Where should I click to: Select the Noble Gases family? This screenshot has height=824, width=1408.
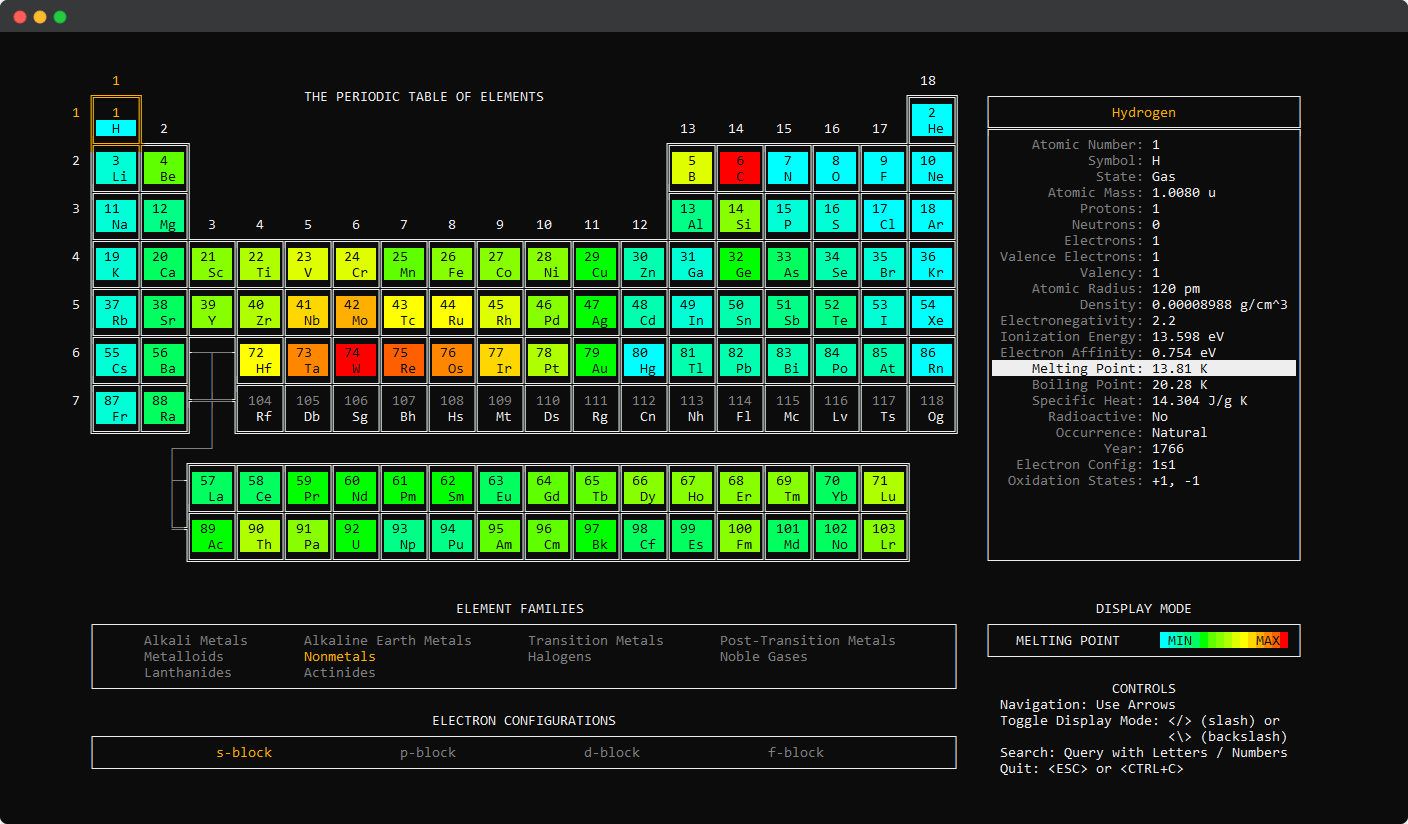[x=764, y=657]
